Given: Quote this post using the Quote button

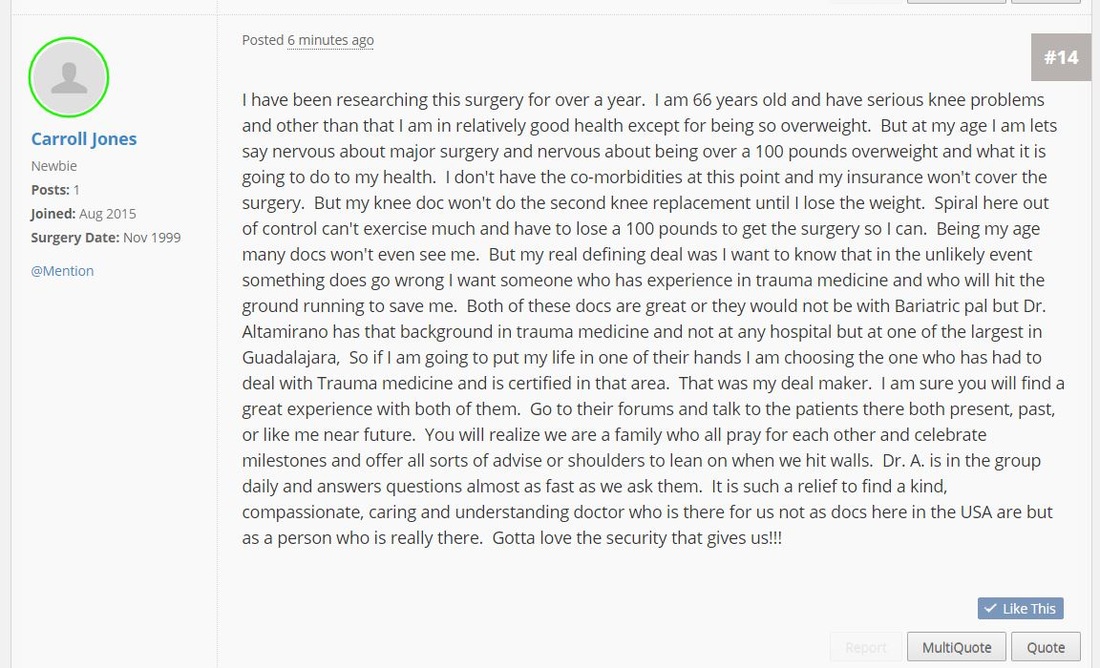Looking at the screenshot, I should 1045,647.
